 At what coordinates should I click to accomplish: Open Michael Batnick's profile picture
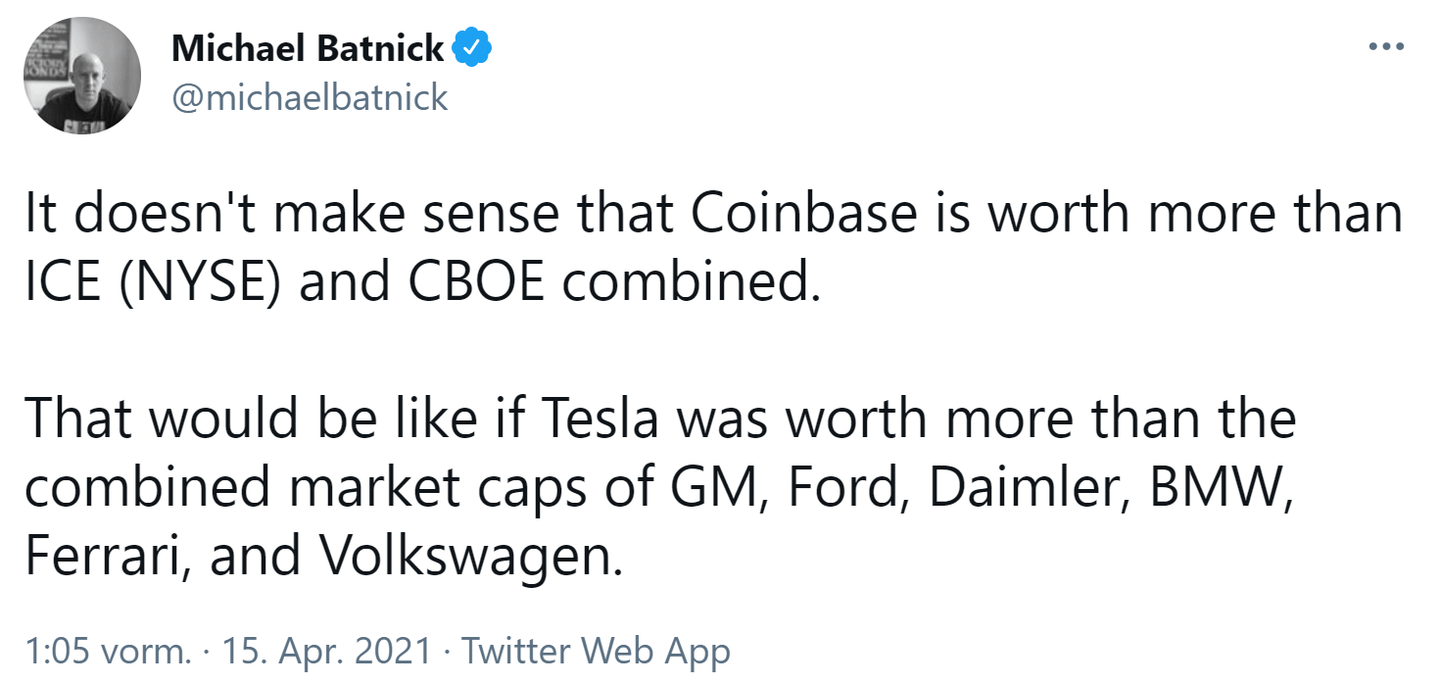[82, 75]
